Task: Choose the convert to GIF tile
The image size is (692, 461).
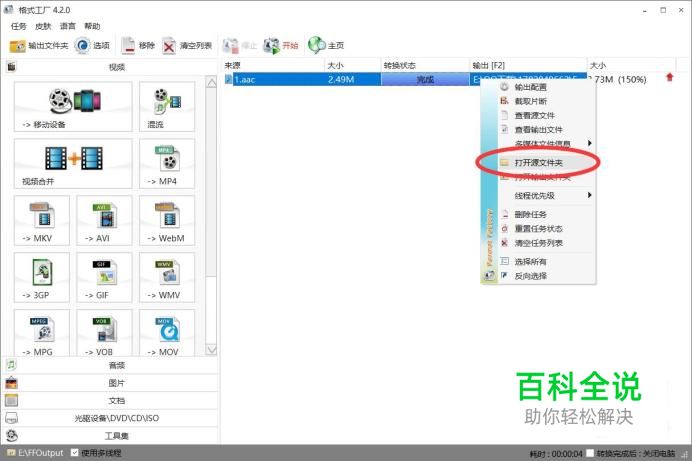Action: [104, 277]
